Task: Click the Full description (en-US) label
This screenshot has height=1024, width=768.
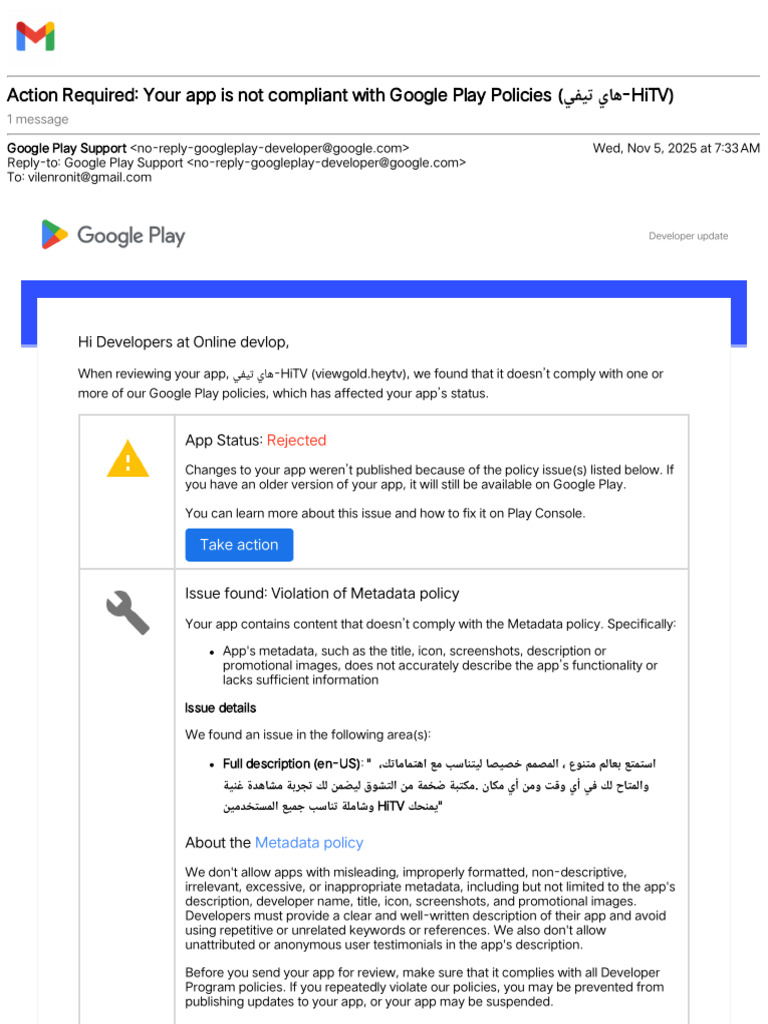Action: point(291,764)
